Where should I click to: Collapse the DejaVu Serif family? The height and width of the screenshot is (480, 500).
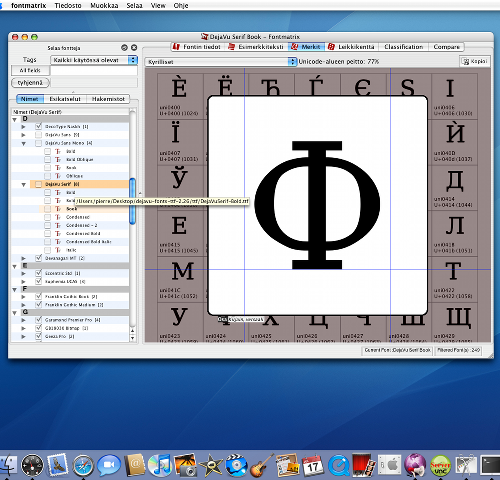click(x=24, y=184)
